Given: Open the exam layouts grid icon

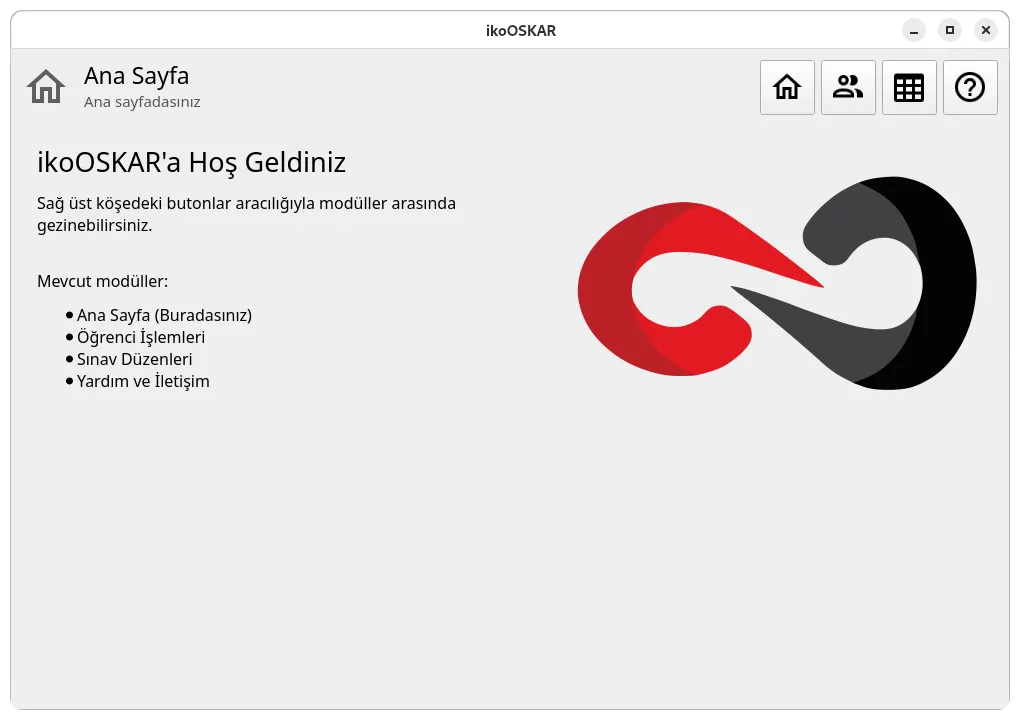Looking at the screenshot, I should point(909,87).
